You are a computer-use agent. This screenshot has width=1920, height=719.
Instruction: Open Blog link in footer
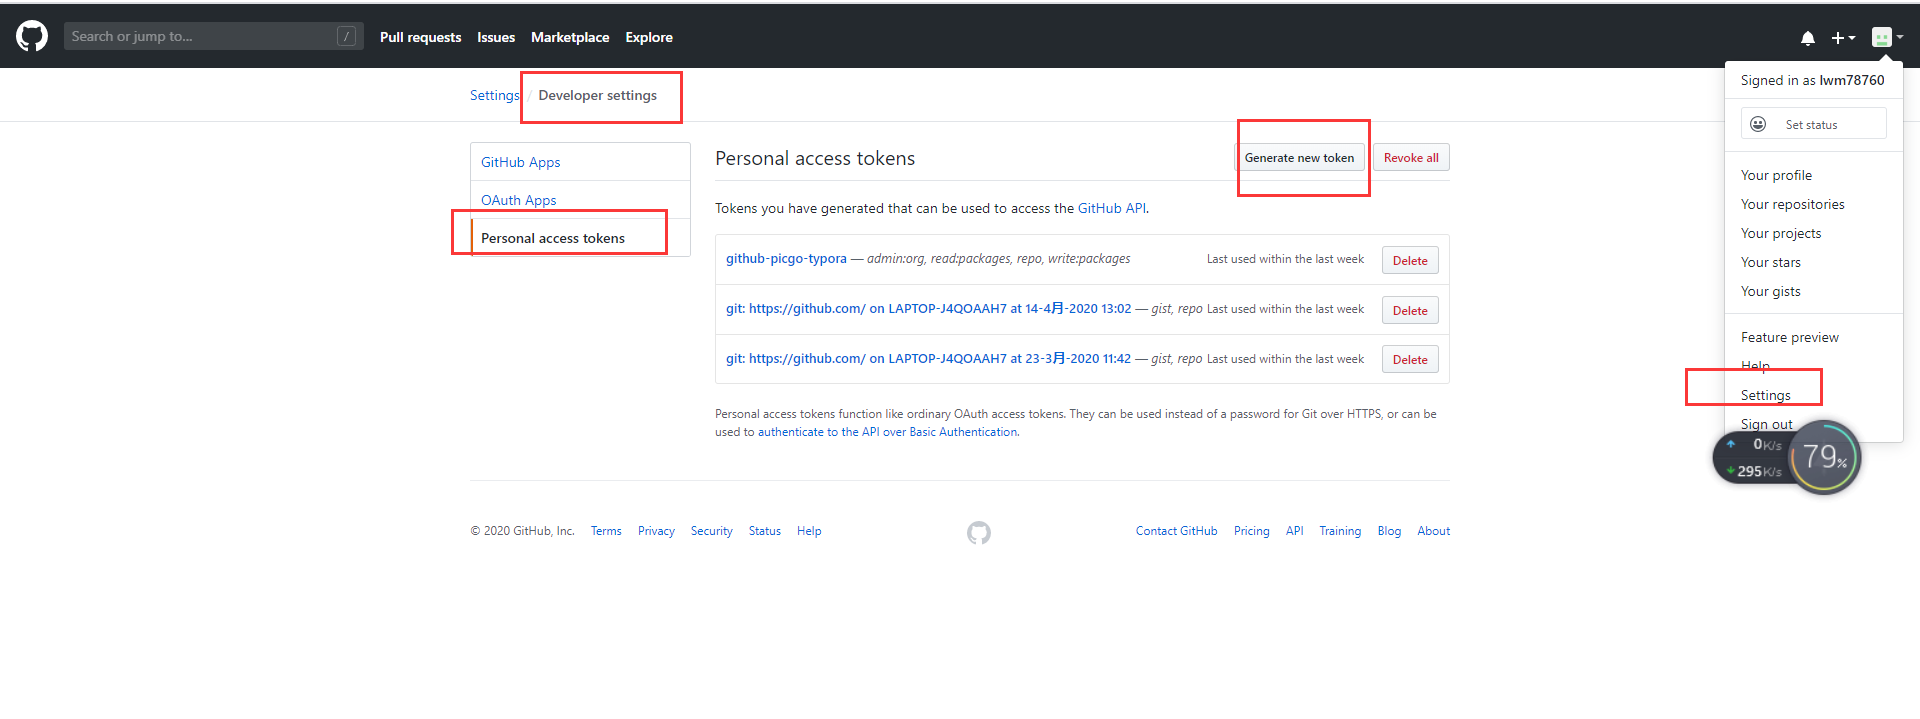pos(1389,531)
